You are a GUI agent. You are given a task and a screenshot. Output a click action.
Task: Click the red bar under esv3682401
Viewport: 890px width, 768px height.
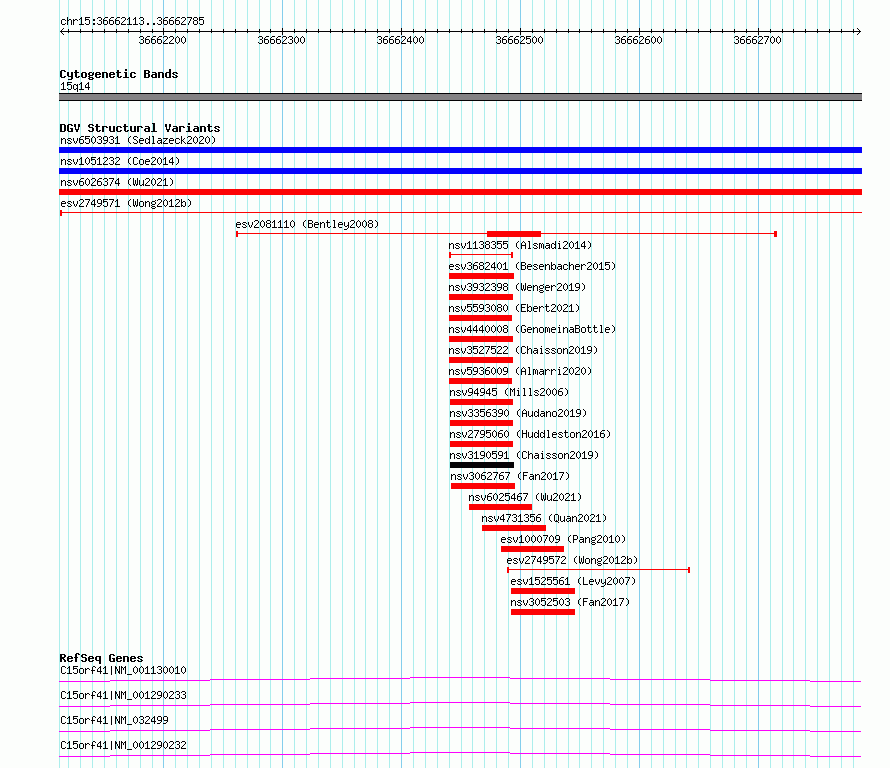tap(481, 276)
